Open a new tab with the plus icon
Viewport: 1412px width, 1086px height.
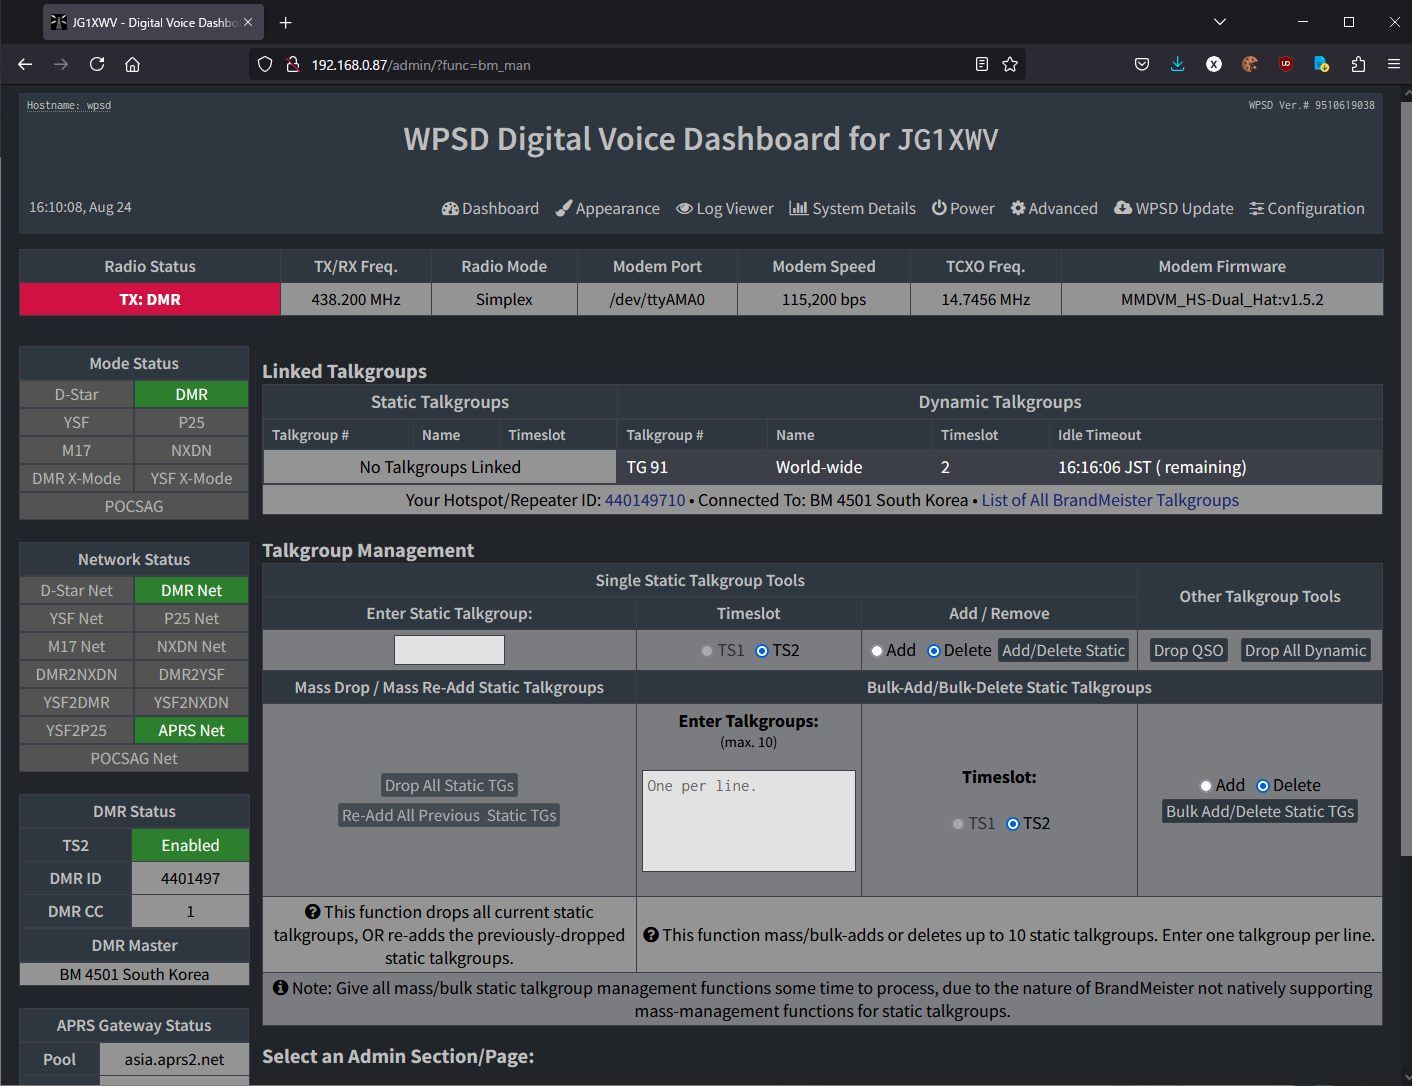click(x=286, y=22)
